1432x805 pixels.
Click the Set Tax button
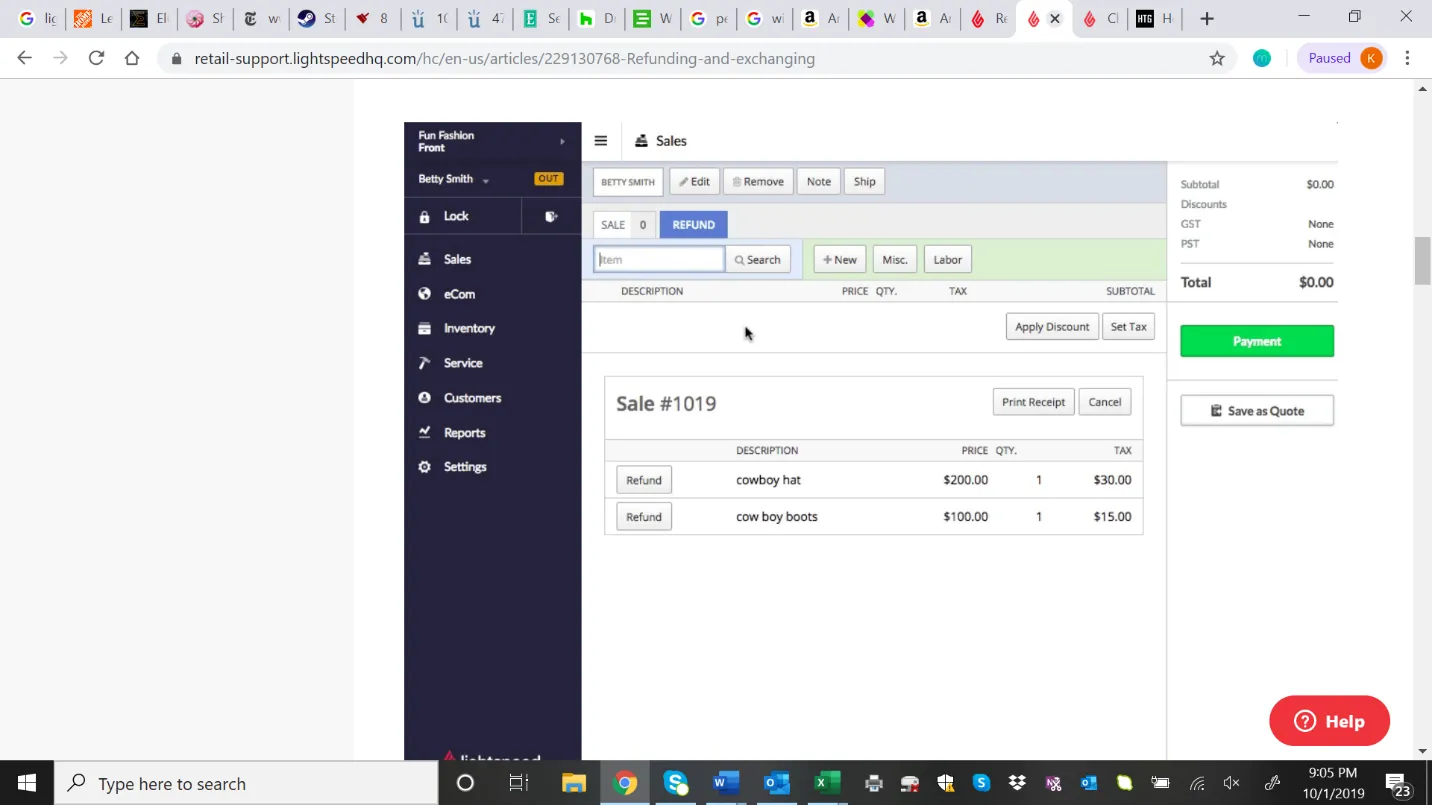(x=1129, y=327)
